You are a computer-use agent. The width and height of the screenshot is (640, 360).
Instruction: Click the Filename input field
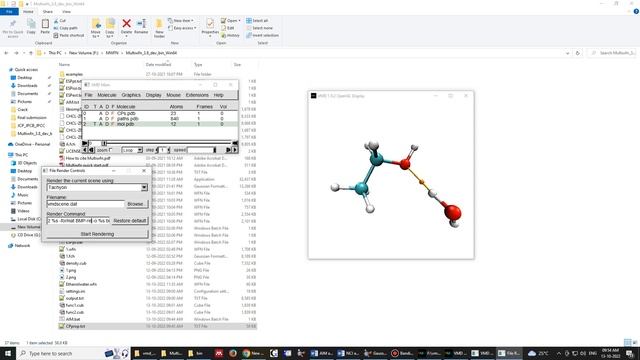(85, 204)
